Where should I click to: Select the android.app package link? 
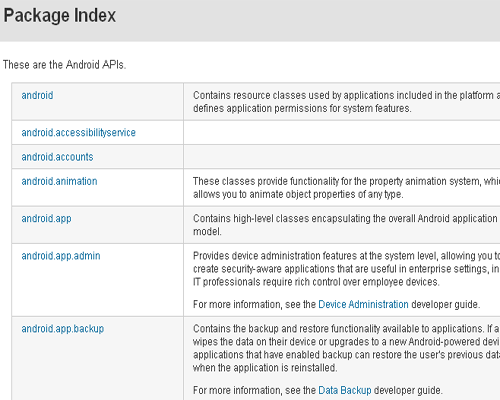[x=46, y=219]
